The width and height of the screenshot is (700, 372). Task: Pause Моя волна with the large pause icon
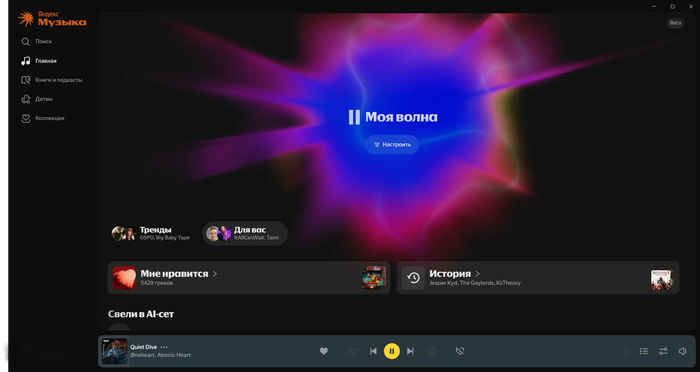tap(354, 117)
